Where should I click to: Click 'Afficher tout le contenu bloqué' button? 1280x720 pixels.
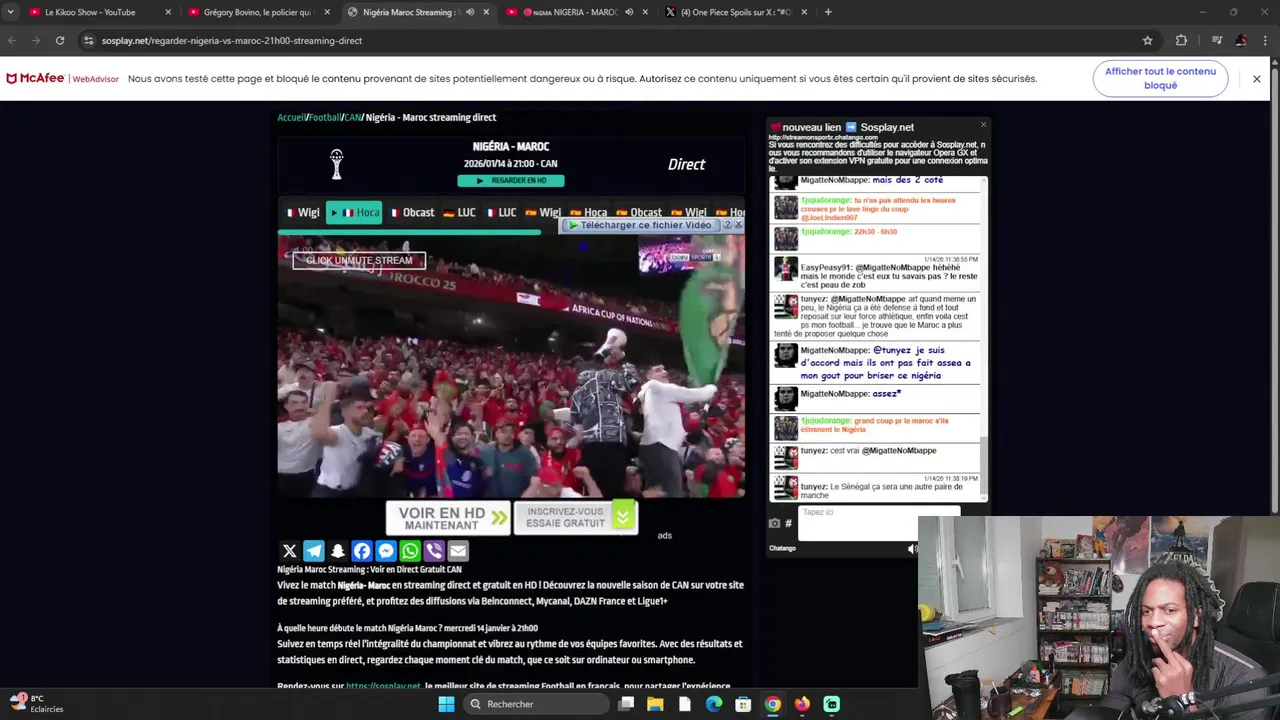pos(1160,78)
